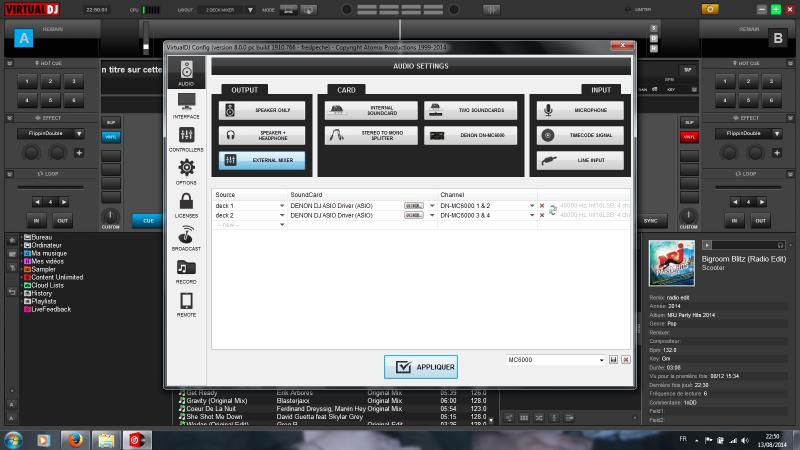This screenshot has width=800, height=450.
Task: Open the Licenses padlock section
Action: coord(185,204)
